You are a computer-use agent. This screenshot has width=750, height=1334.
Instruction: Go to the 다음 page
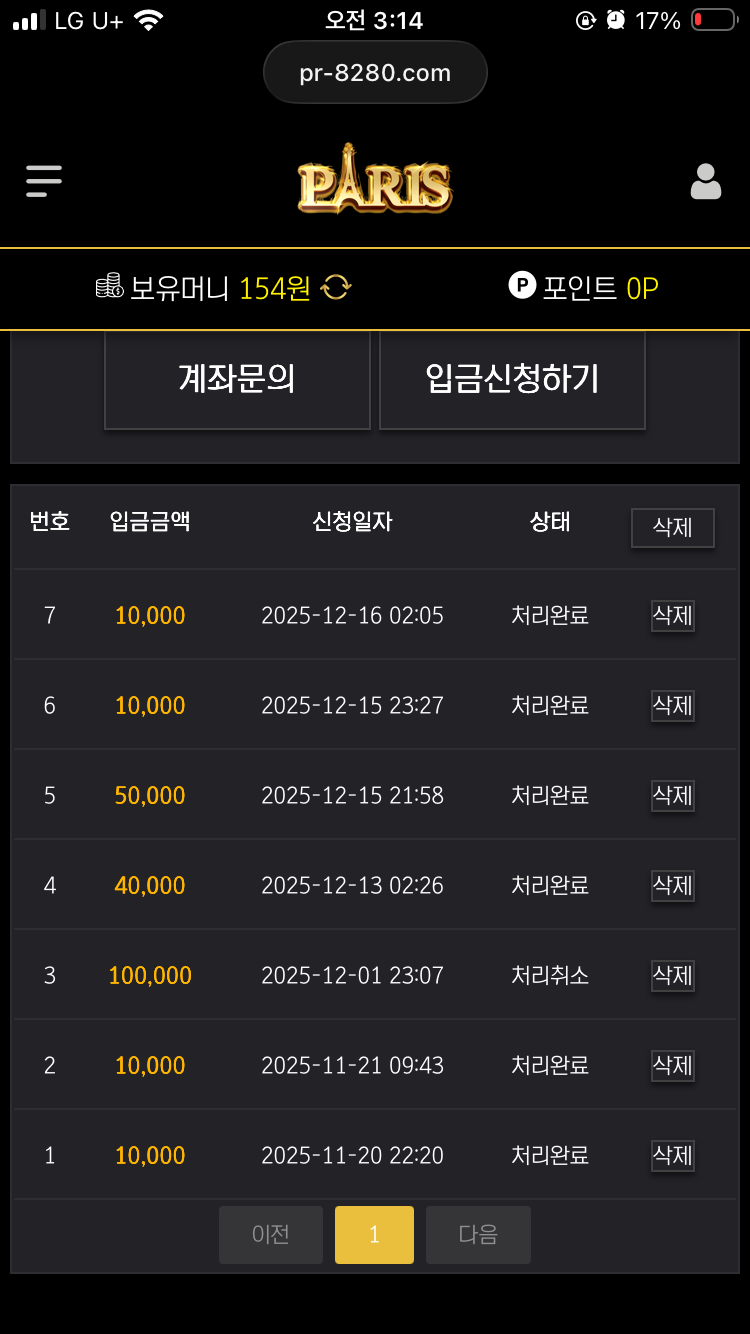click(x=478, y=1235)
